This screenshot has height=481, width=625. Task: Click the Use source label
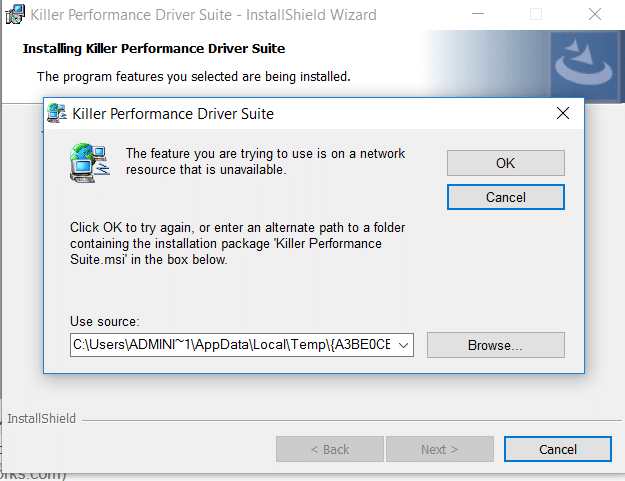coord(104,321)
